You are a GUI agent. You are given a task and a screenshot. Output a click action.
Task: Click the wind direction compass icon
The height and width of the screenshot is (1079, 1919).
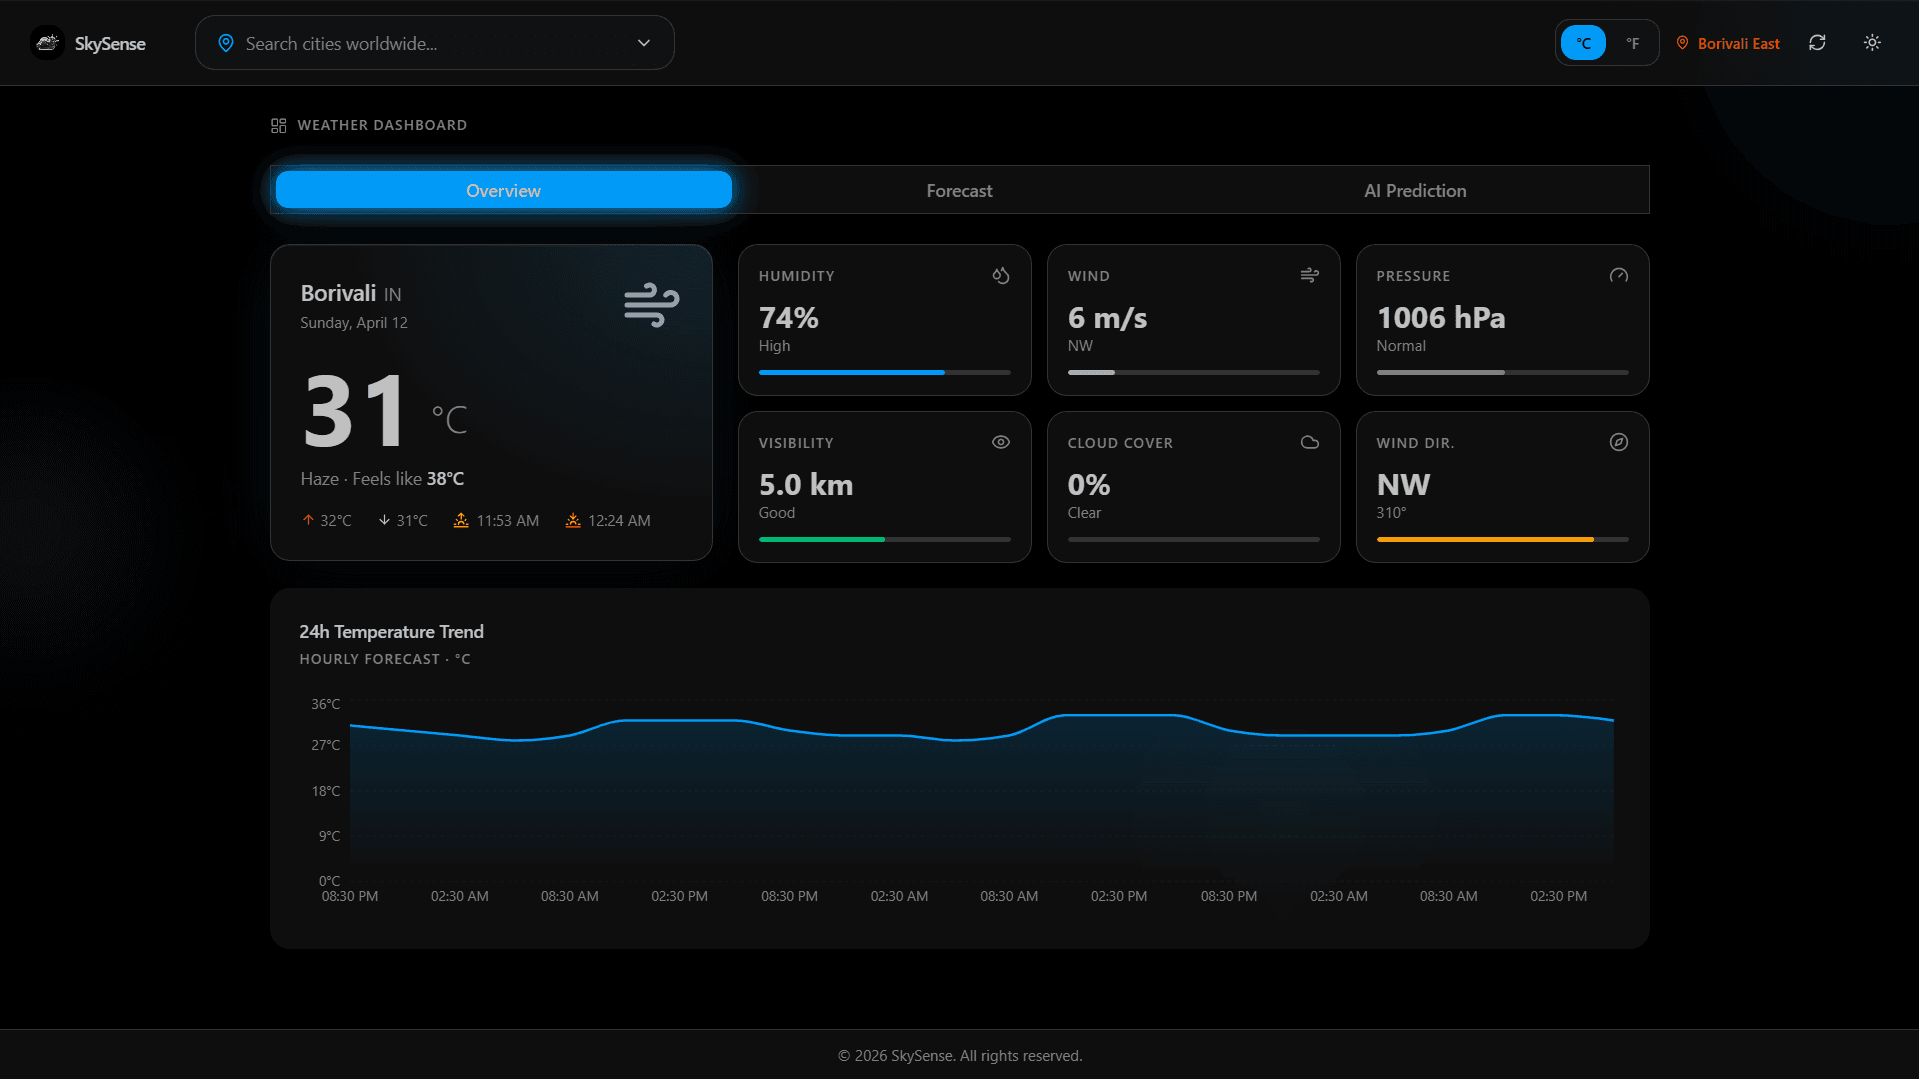pyautogui.click(x=1618, y=442)
